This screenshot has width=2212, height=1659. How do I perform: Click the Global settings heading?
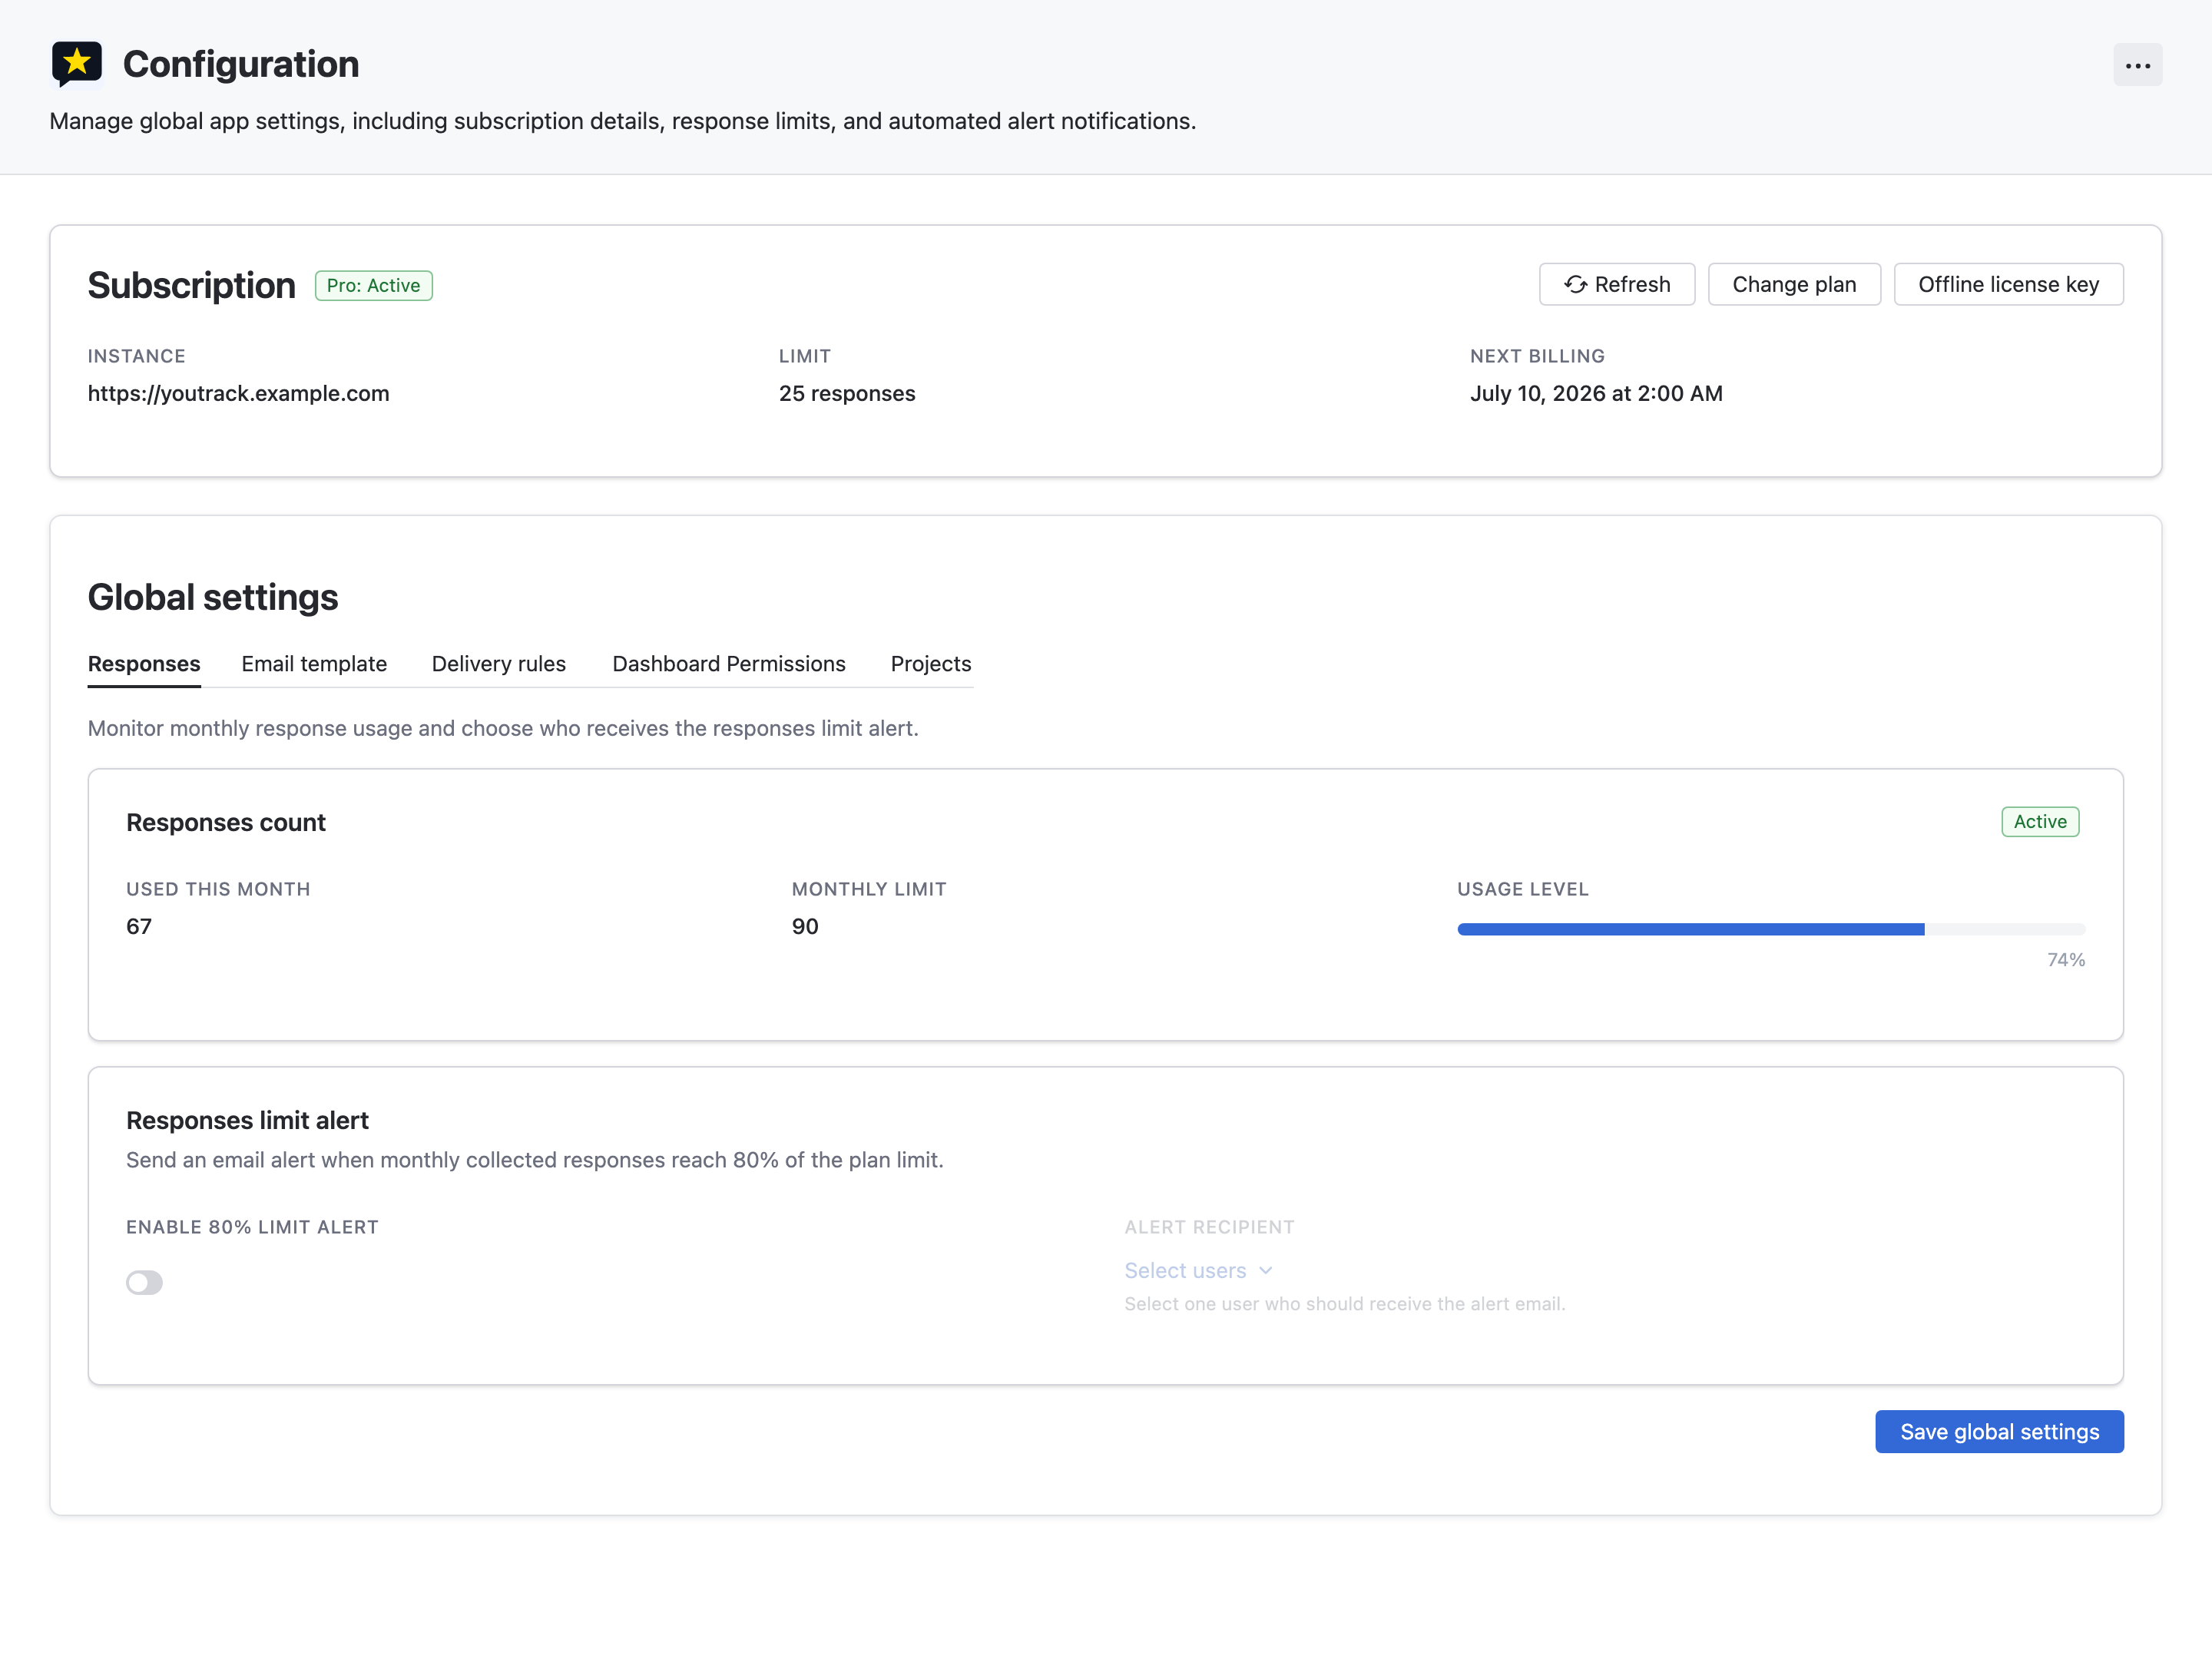coord(213,597)
